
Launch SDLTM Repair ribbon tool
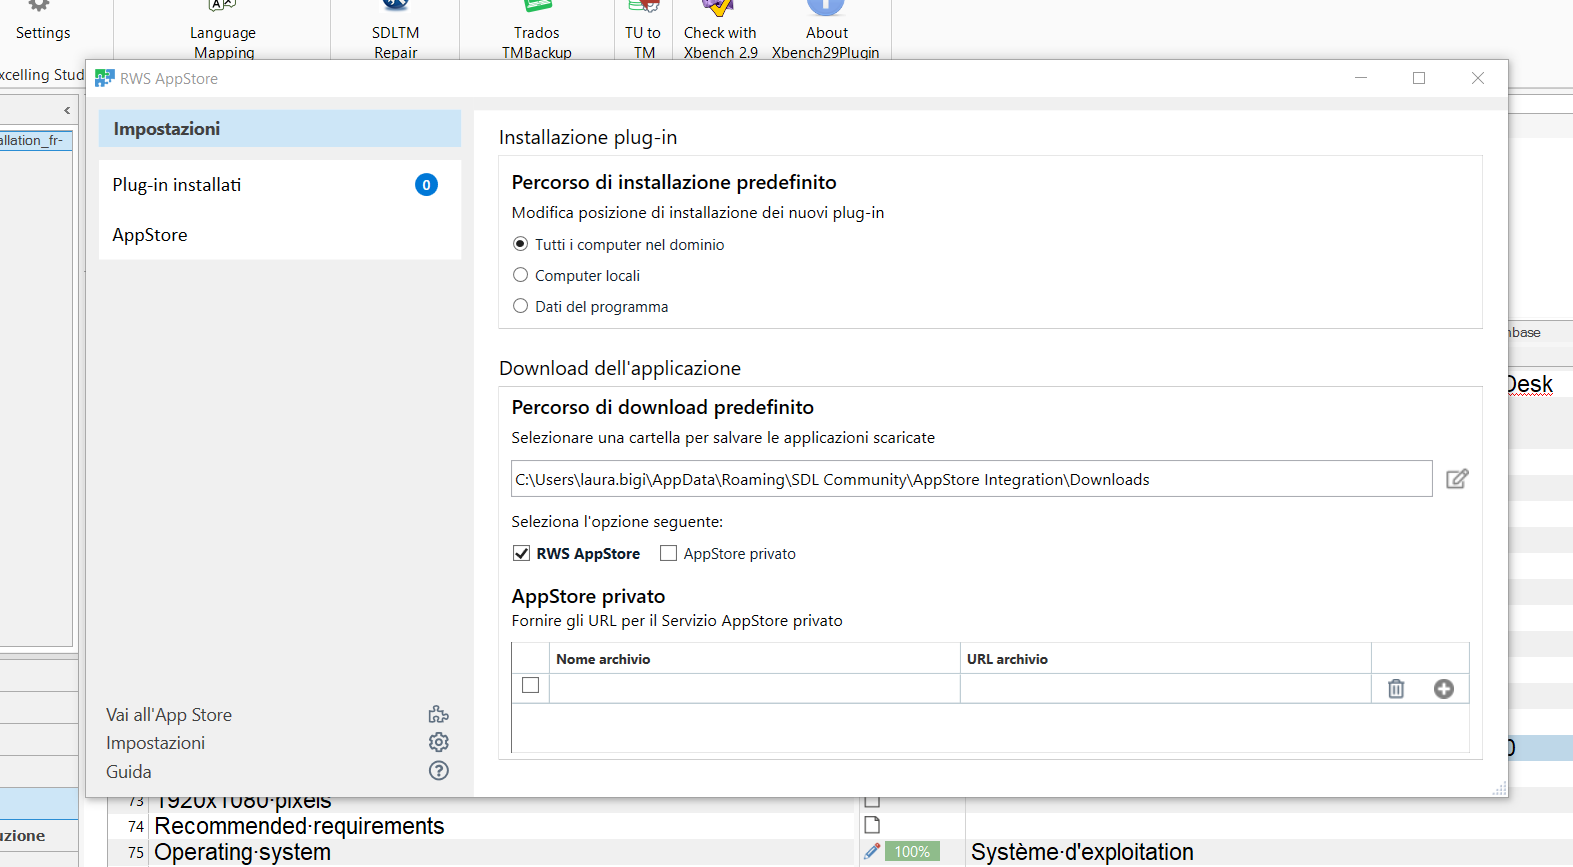(396, 30)
